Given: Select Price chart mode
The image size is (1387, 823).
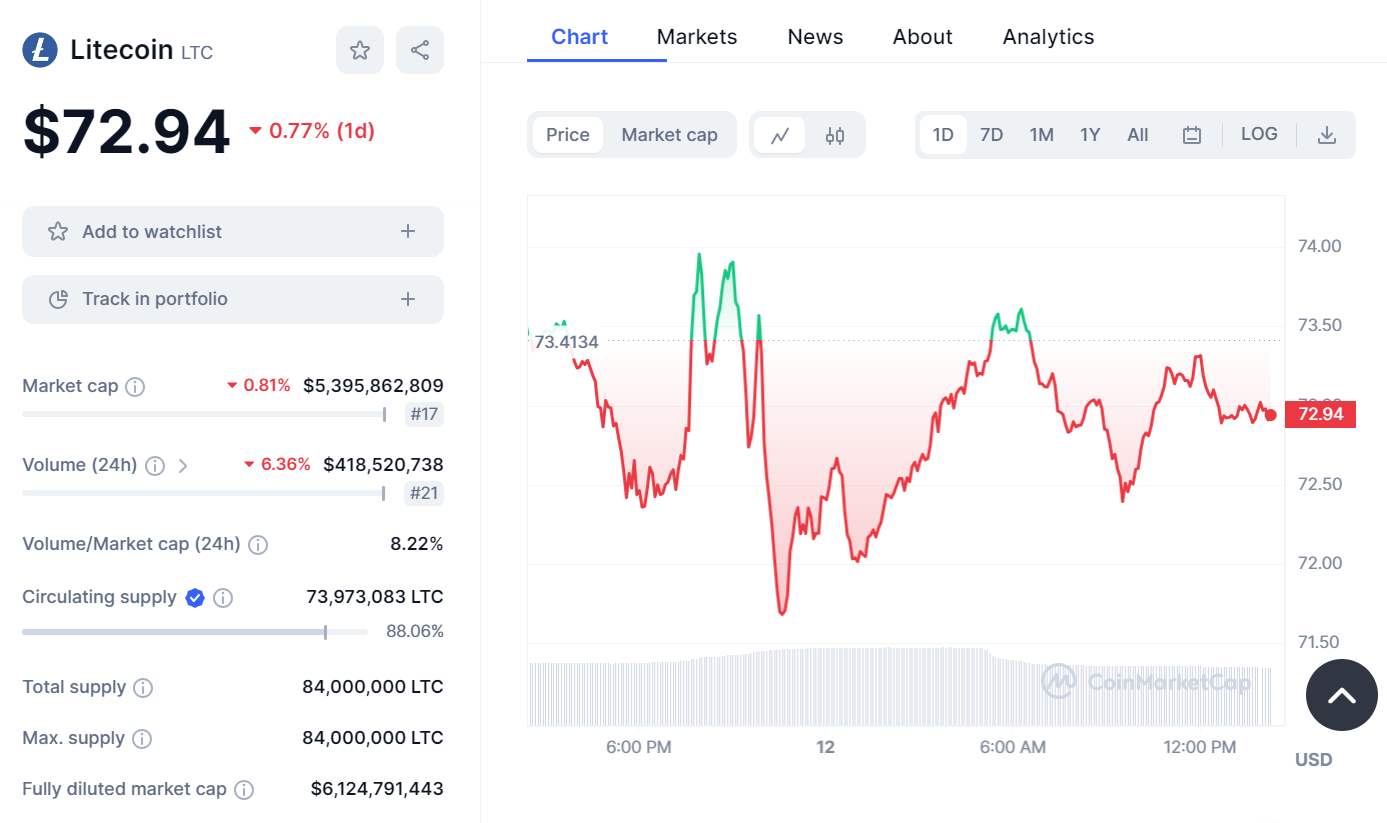Looking at the screenshot, I should 568,135.
